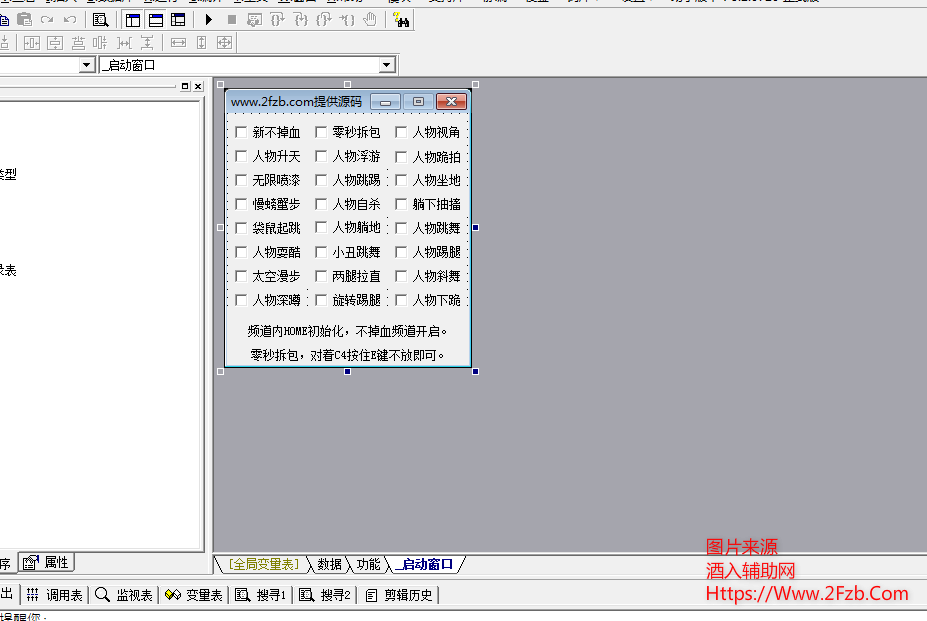This screenshot has width=927, height=621.
Task: Click the paste clipboard toolbar icon
Action: click(x=25, y=19)
